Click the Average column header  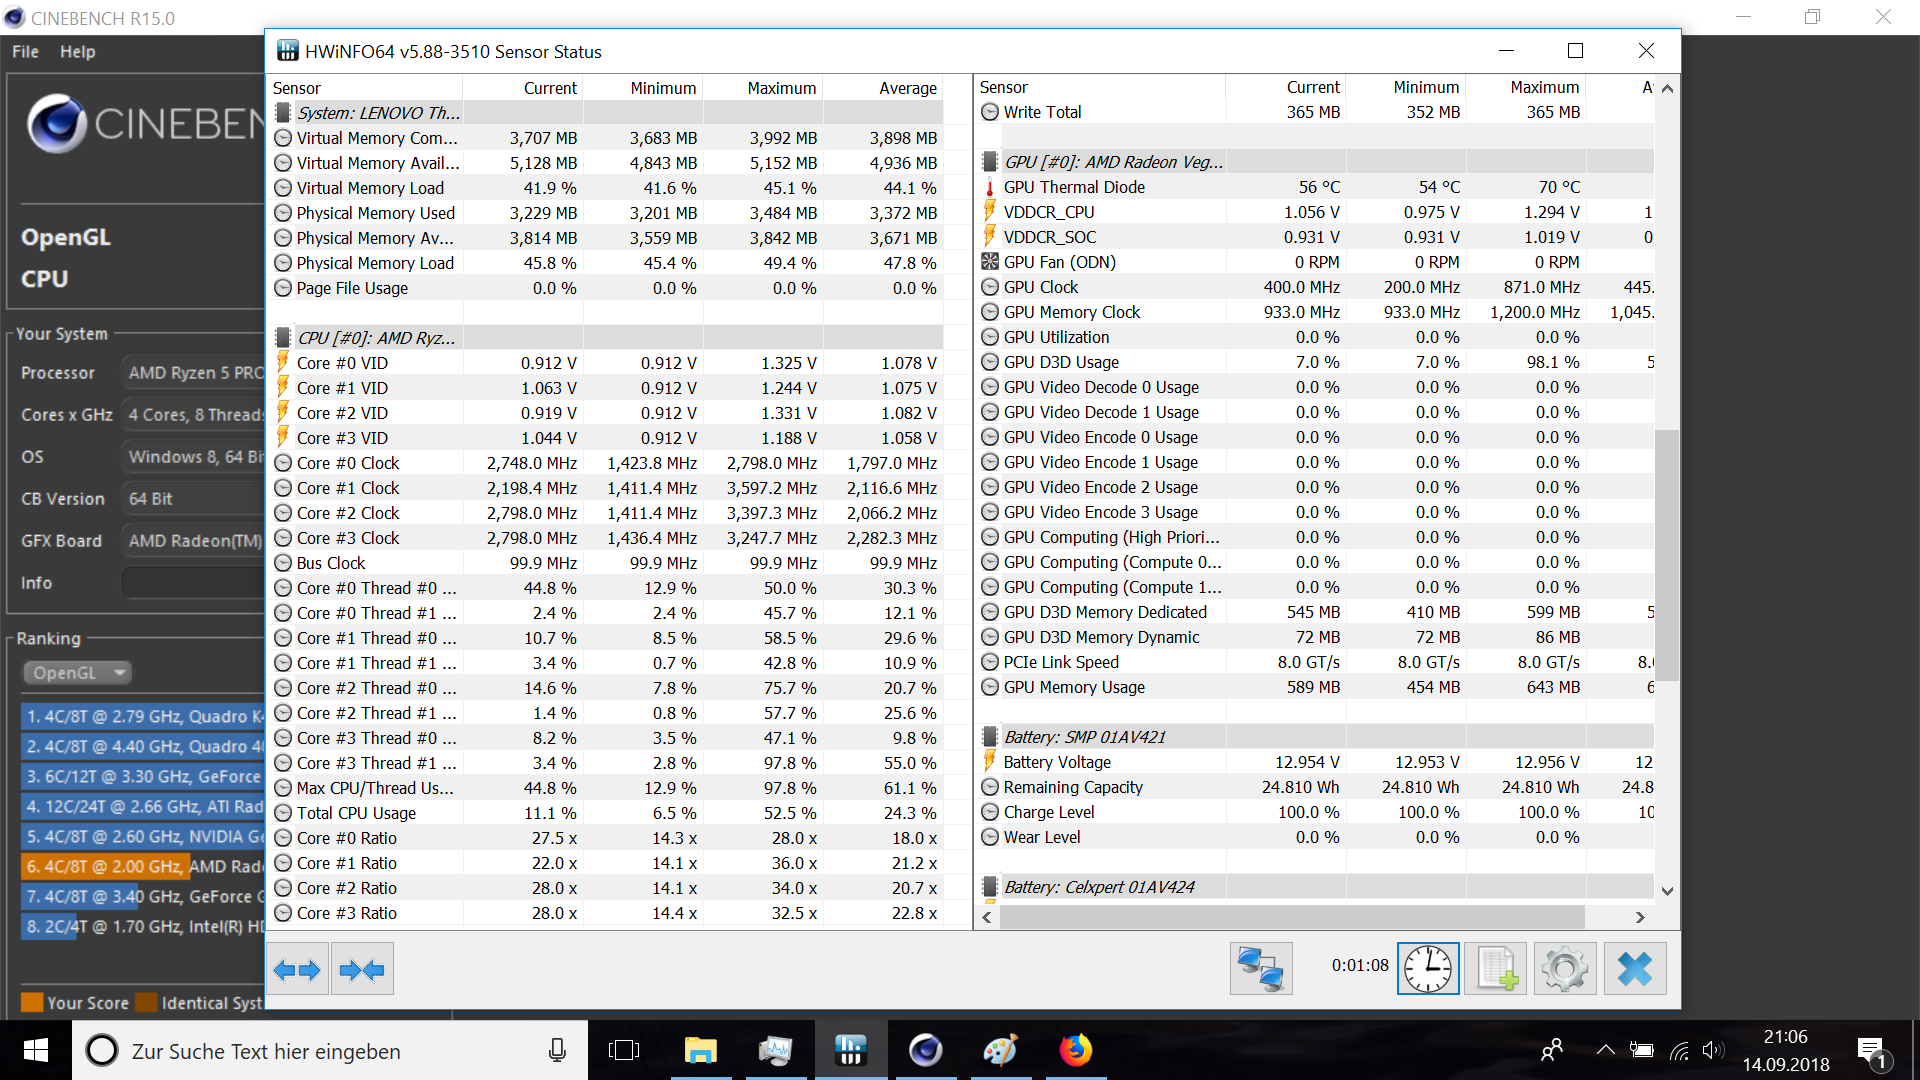coord(907,88)
